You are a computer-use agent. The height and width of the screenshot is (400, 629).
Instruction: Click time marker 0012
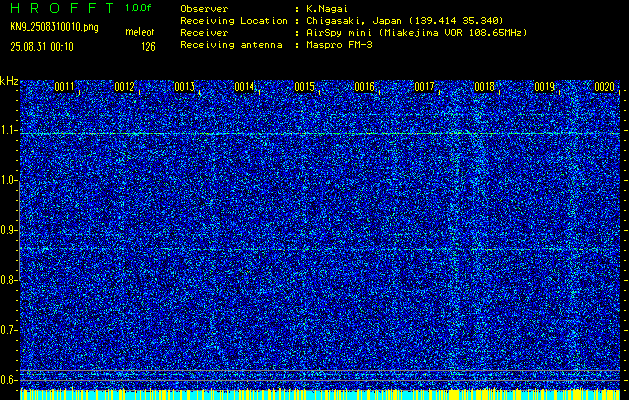[x=124, y=87]
